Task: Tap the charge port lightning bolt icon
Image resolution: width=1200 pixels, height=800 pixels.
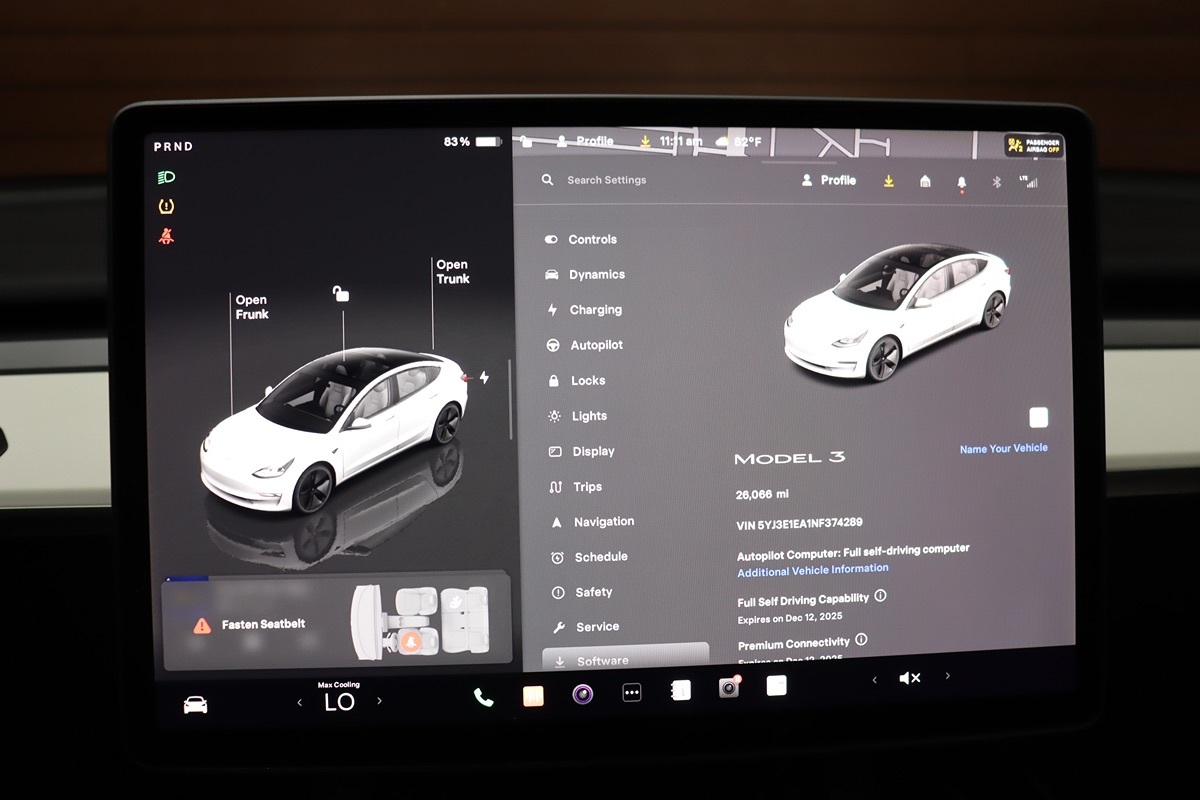Action: pos(484,377)
